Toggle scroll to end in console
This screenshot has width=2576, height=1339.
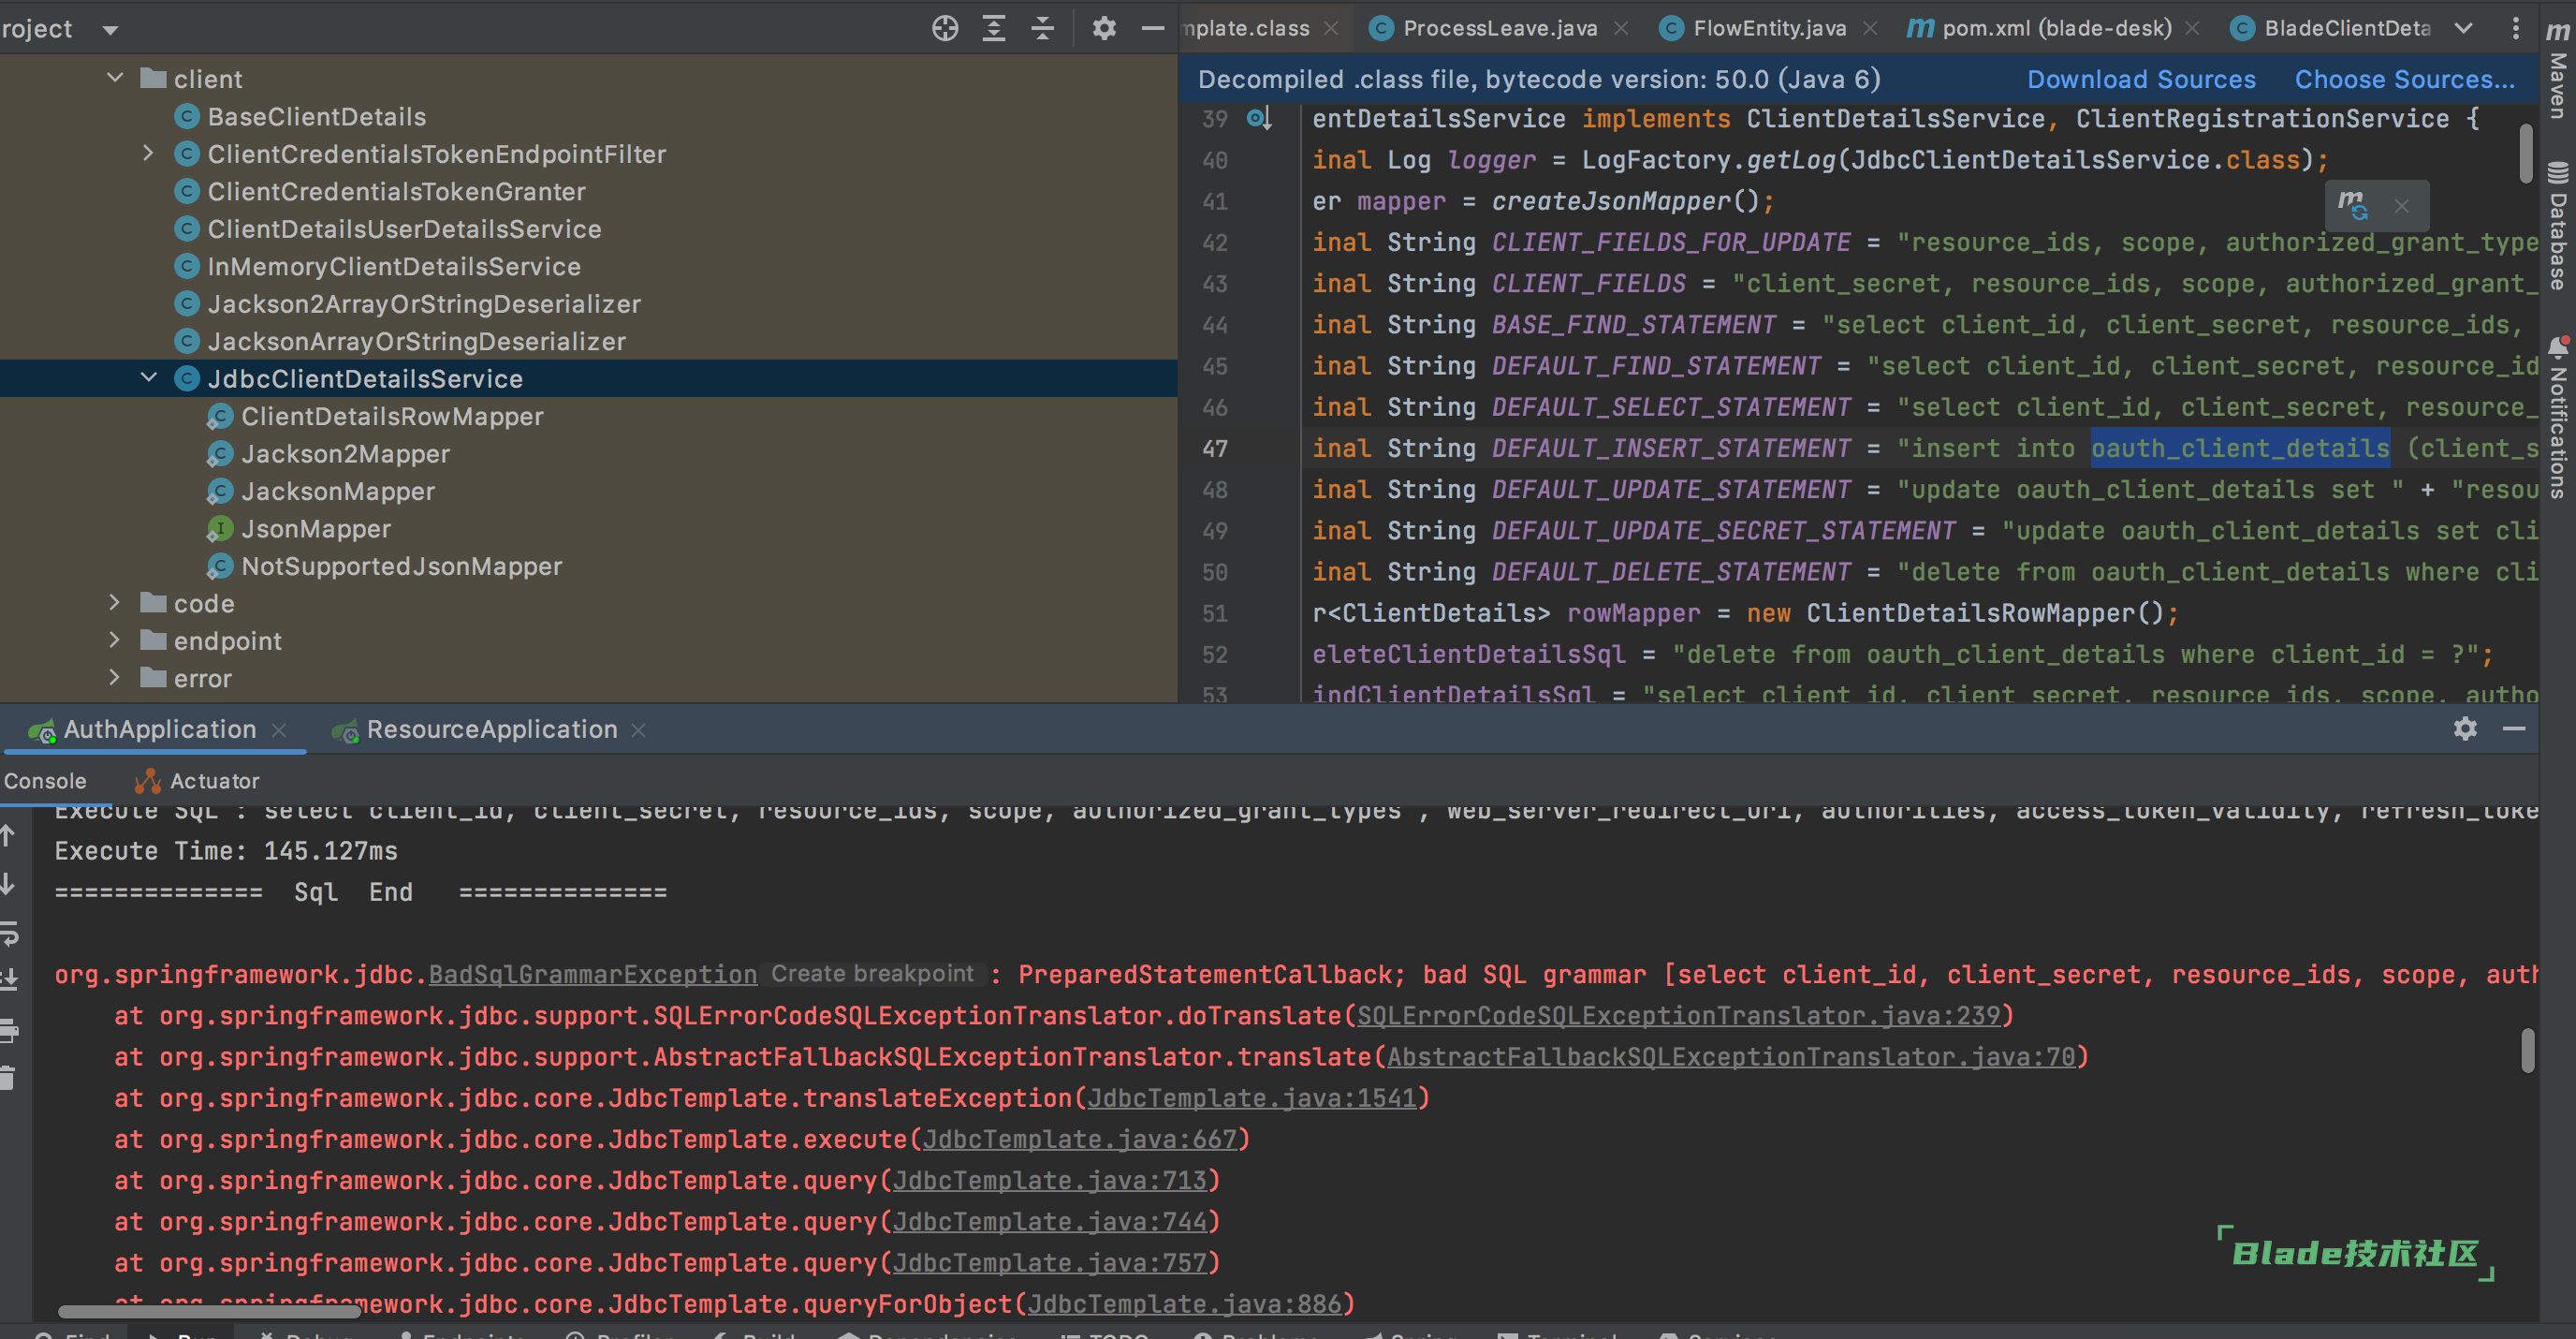click(x=9, y=980)
